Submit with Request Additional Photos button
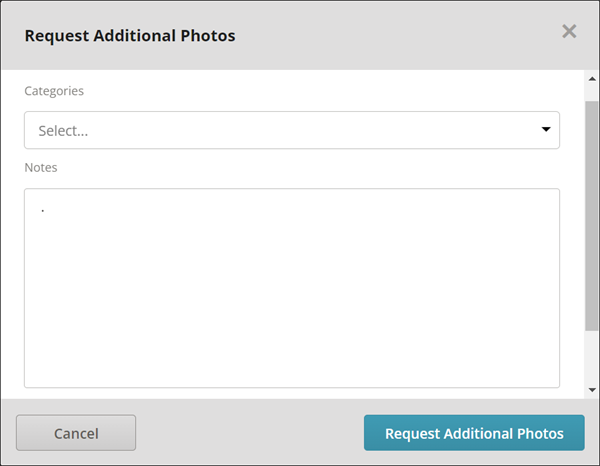 [474, 433]
